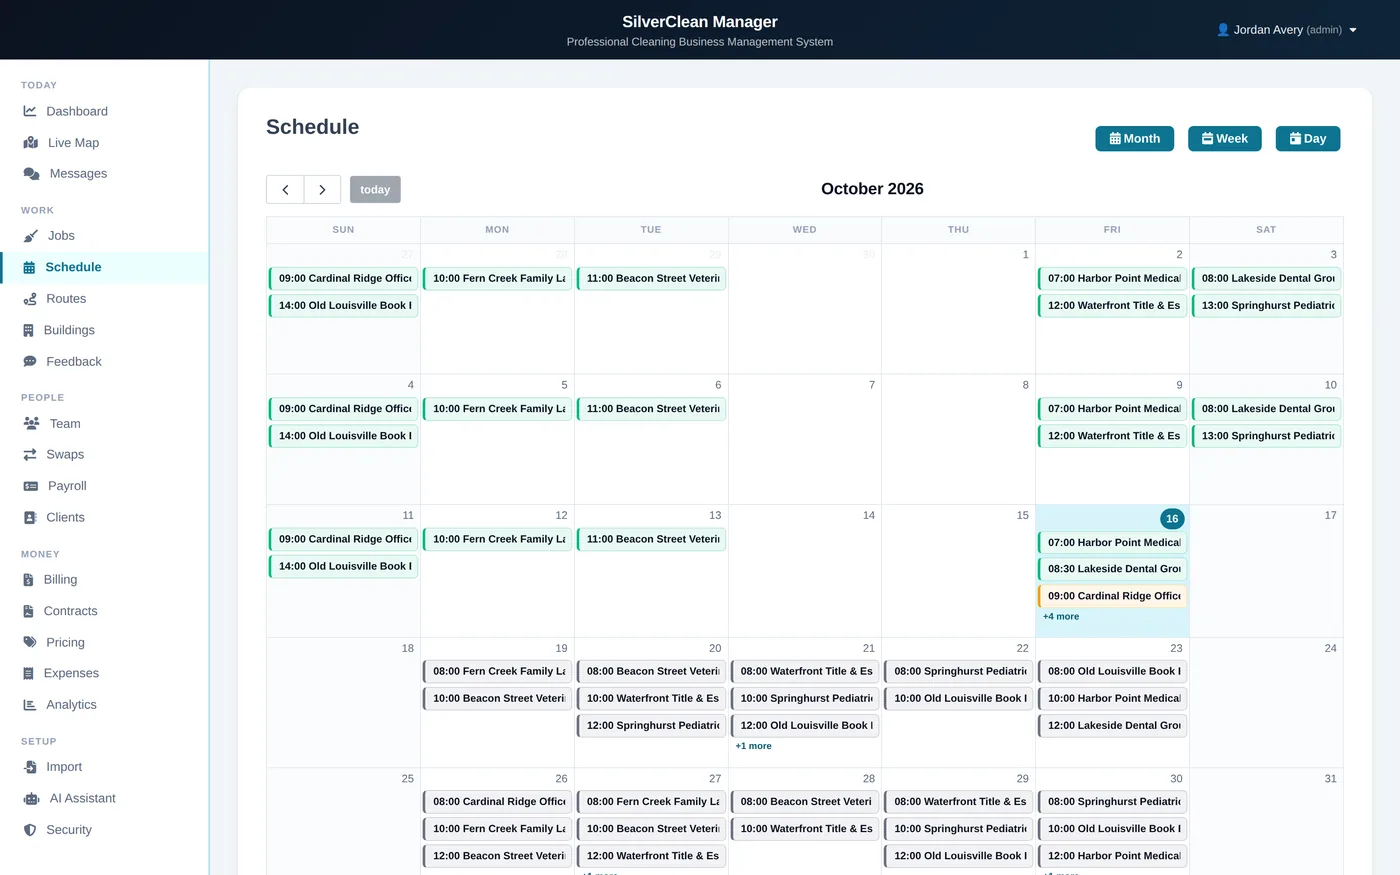Screen dimensions: 1400x875
Task: Switch to Day view
Action: point(1308,139)
